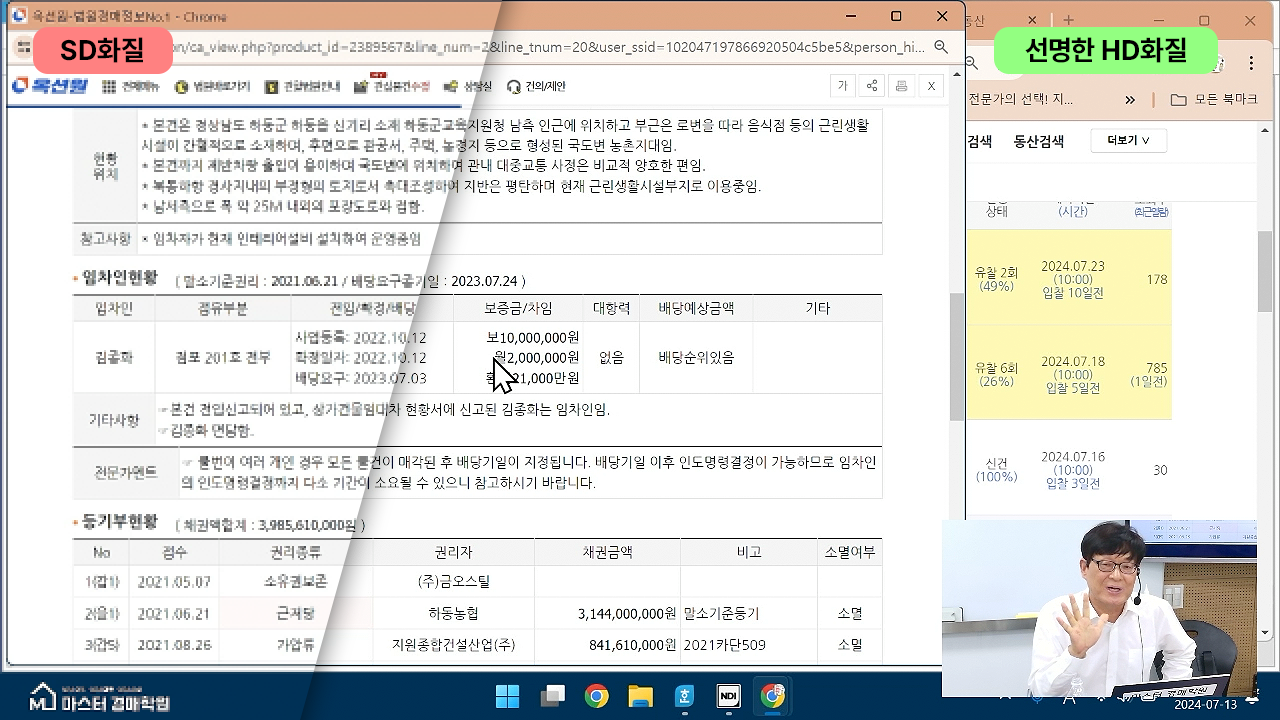Image resolution: width=1280 pixels, height=720 pixels.
Task: Click the (주)금오스틸 owner cell
Action: pos(454,581)
